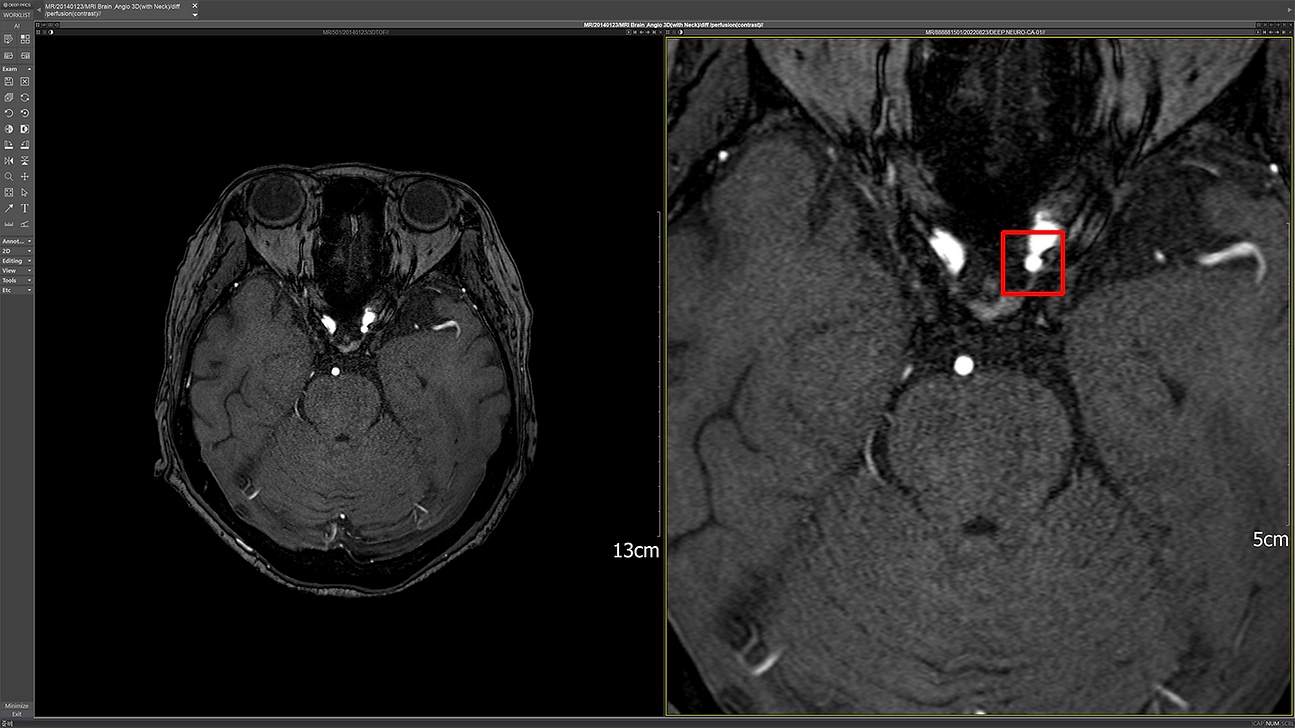Open the tab list dropdown arrow
Image resolution: width=1295 pixels, height=728 pixels.
195,15
